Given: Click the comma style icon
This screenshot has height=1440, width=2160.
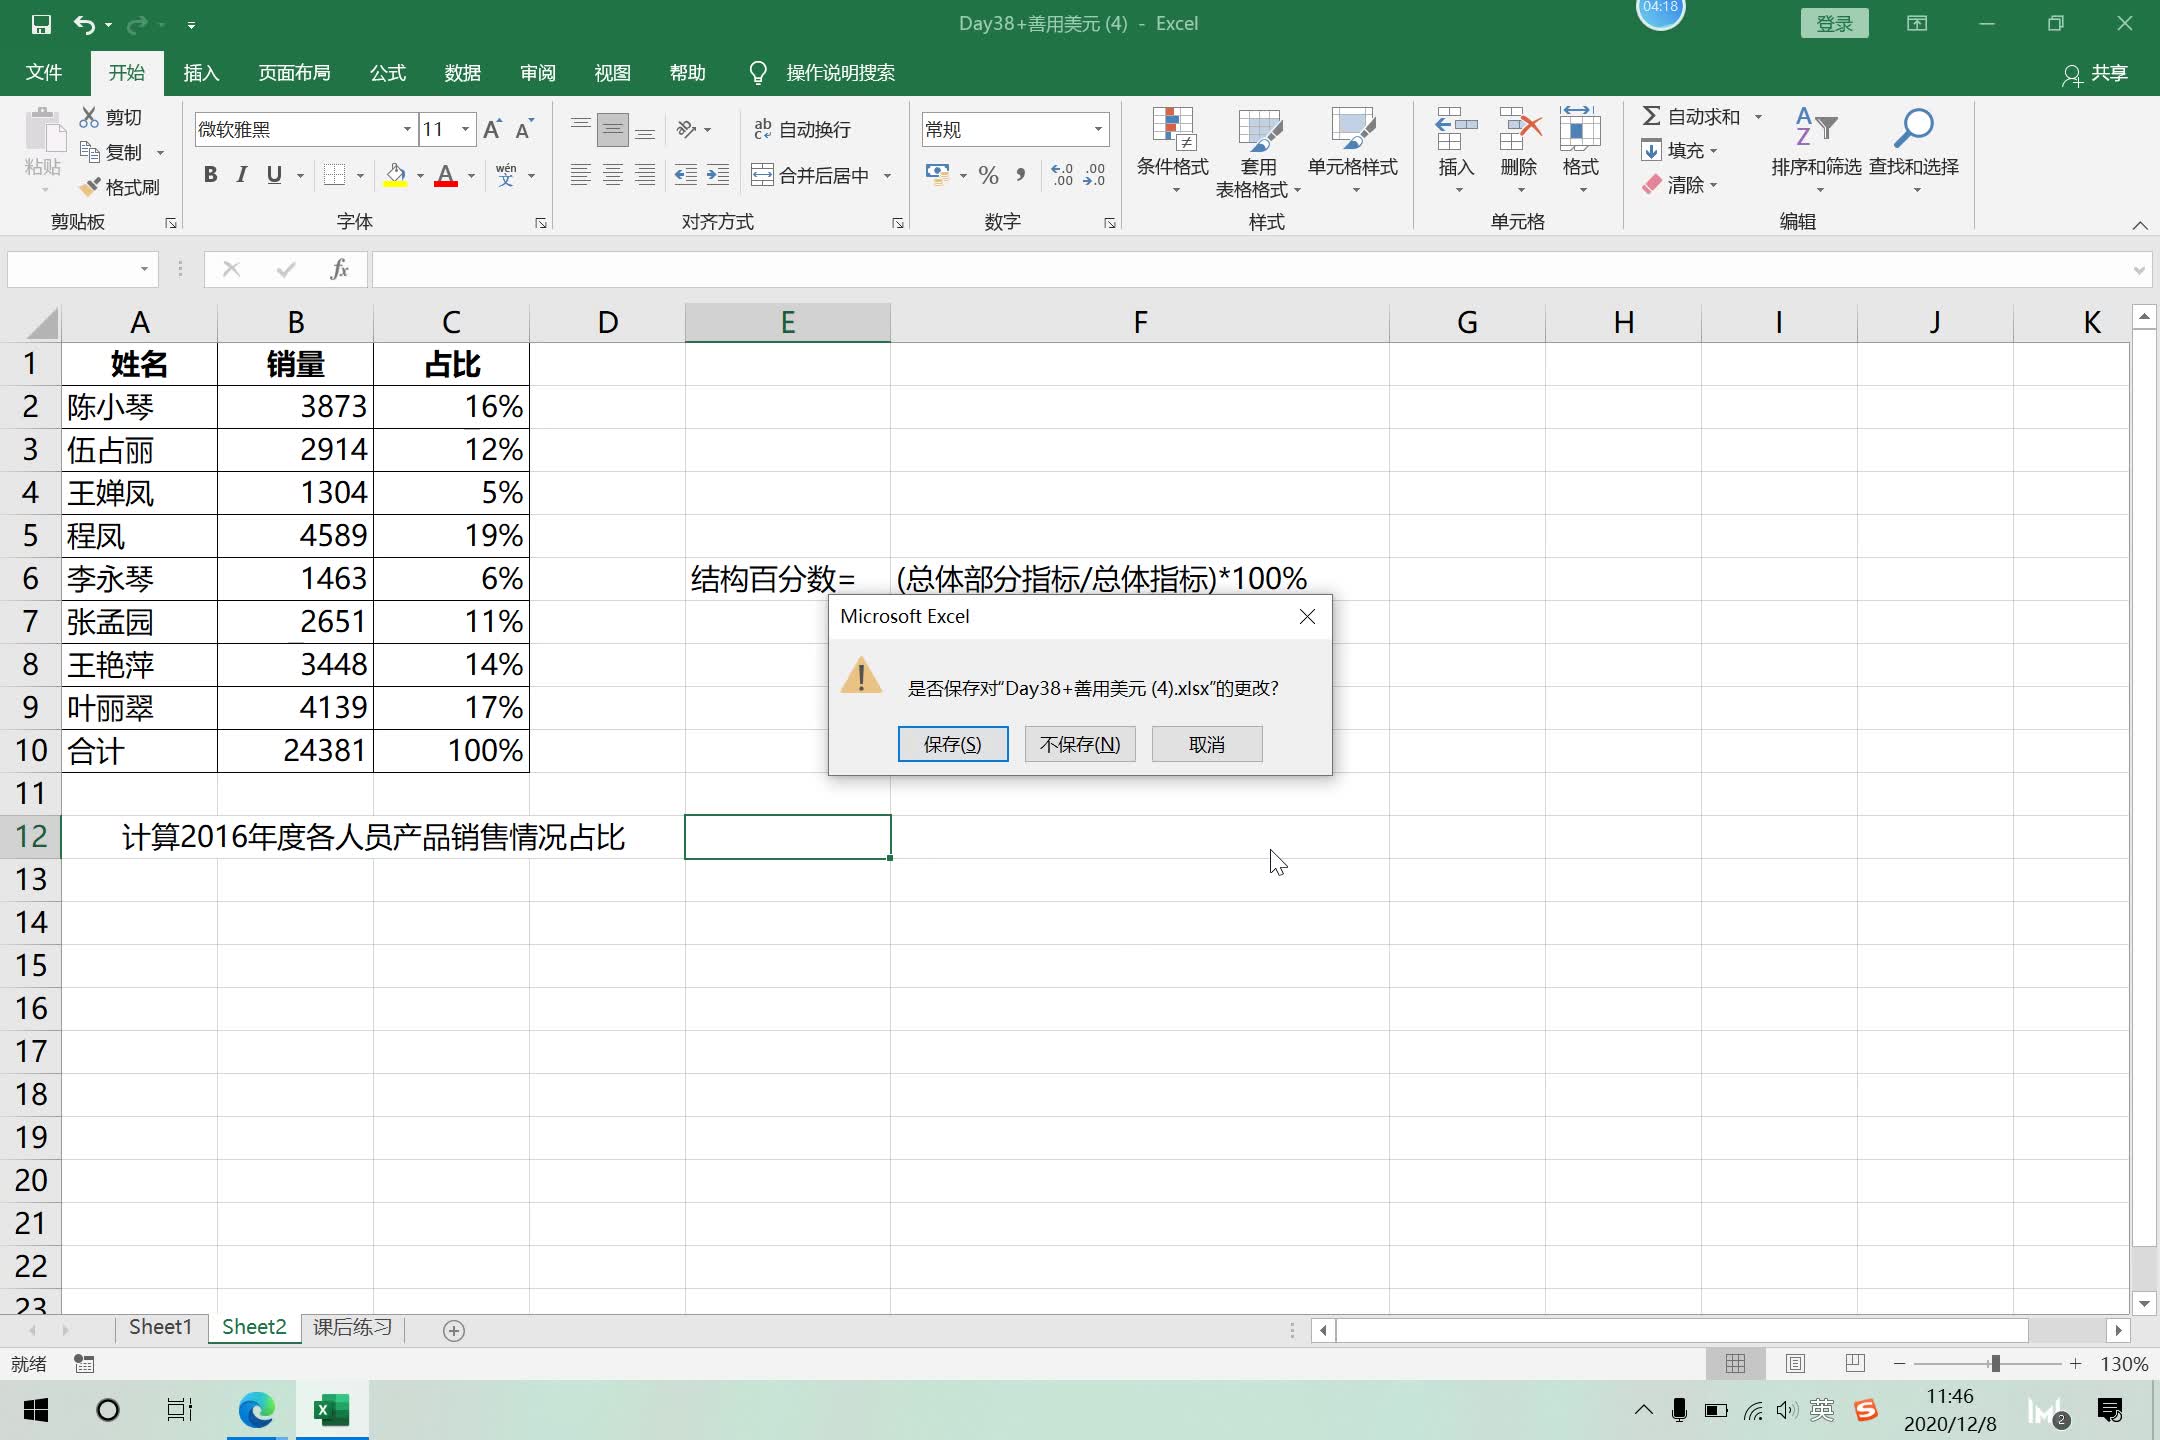Looking at the screenshot, I should click(x=1021, y=175).
